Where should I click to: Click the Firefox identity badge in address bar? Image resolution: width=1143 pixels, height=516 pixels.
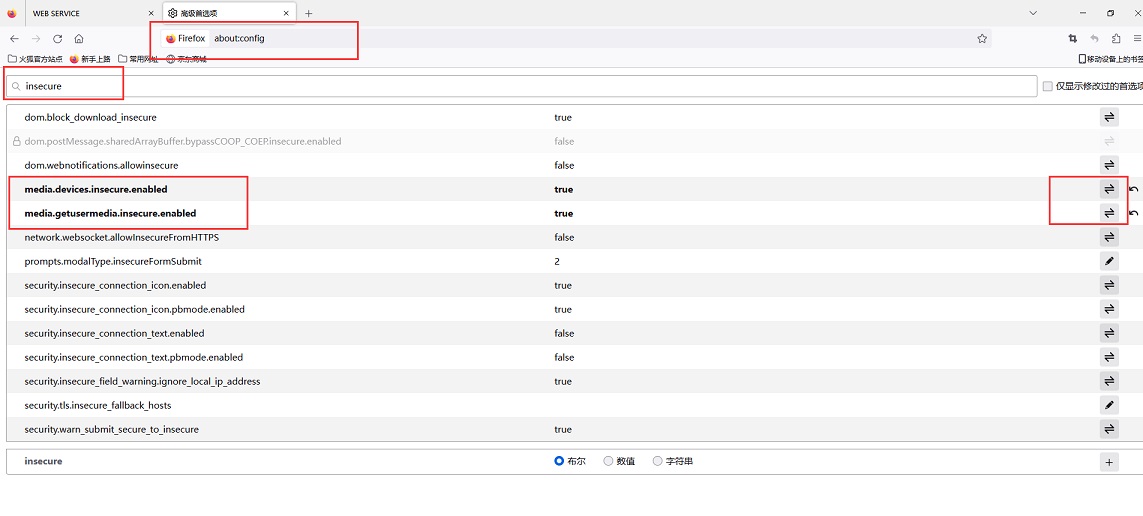[x=186, y=39]
